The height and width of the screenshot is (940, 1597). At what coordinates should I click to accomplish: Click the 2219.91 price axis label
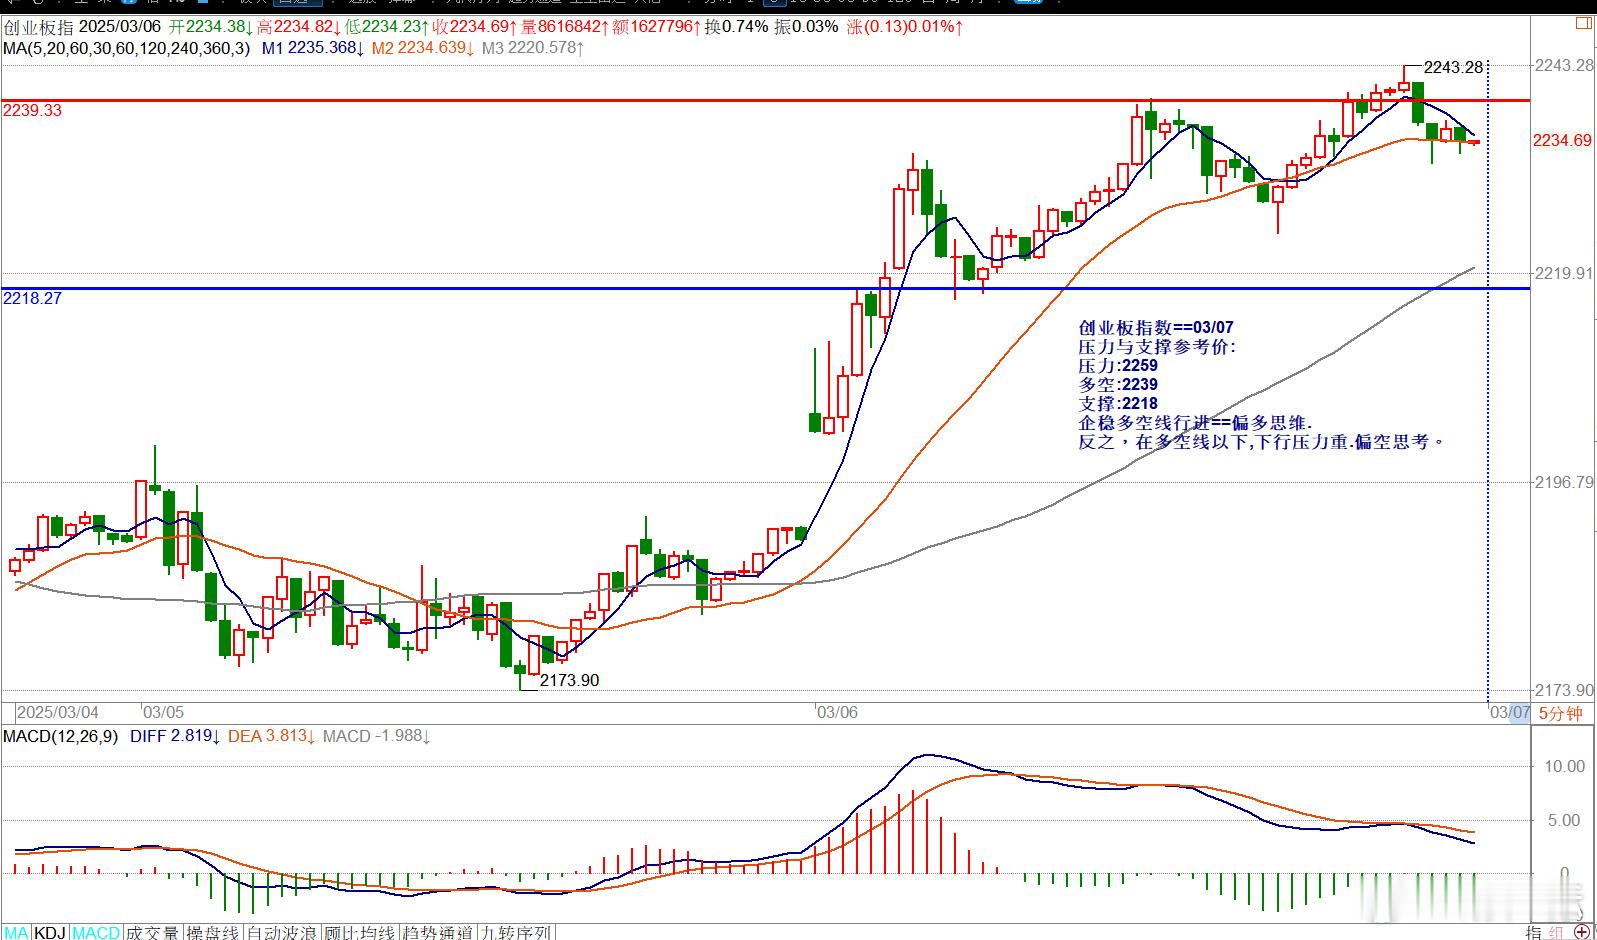1564,273
